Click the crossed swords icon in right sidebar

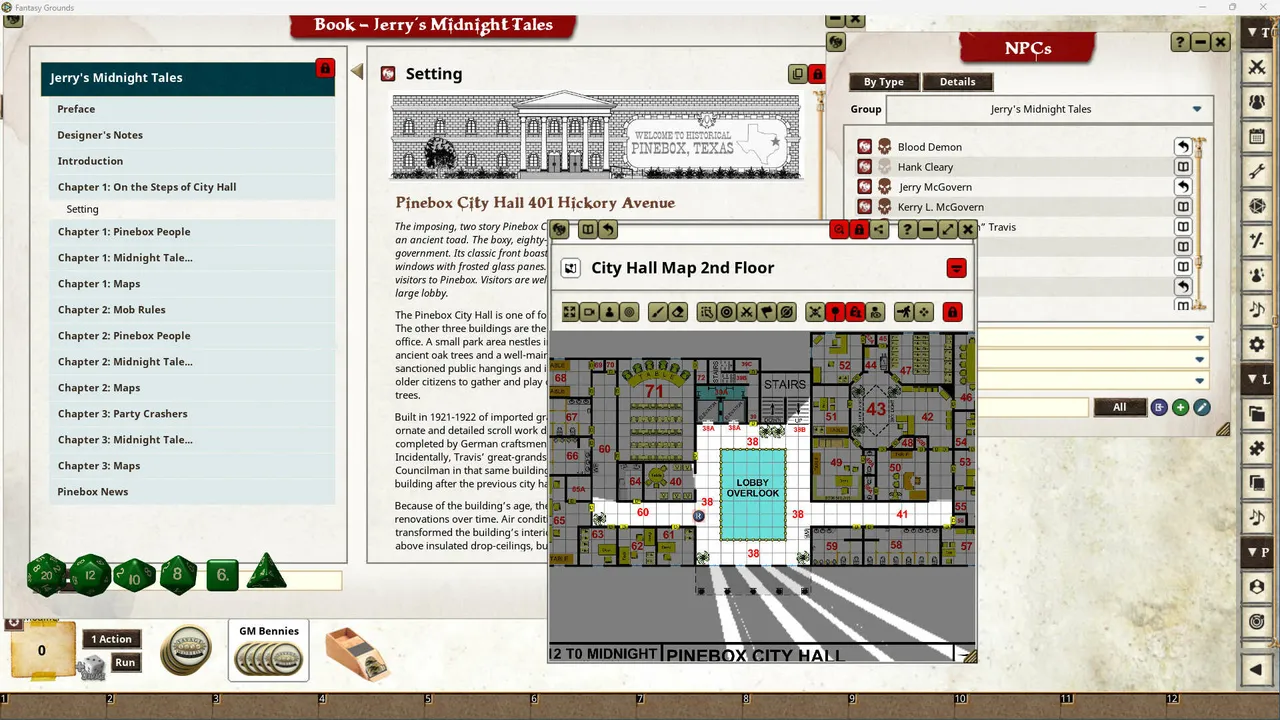coord(1257,68)
